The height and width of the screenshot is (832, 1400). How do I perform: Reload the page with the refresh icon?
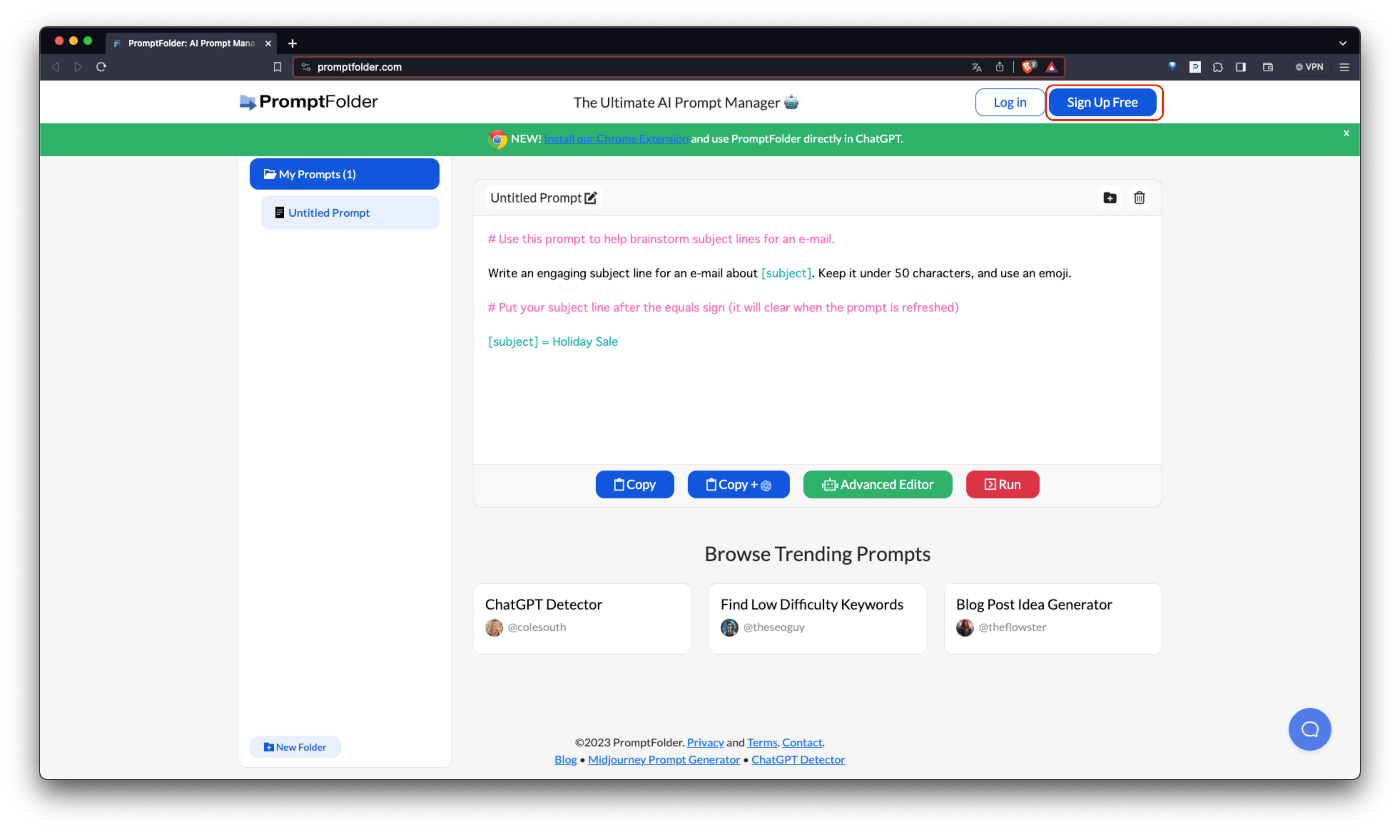click(x=101, y=67)
